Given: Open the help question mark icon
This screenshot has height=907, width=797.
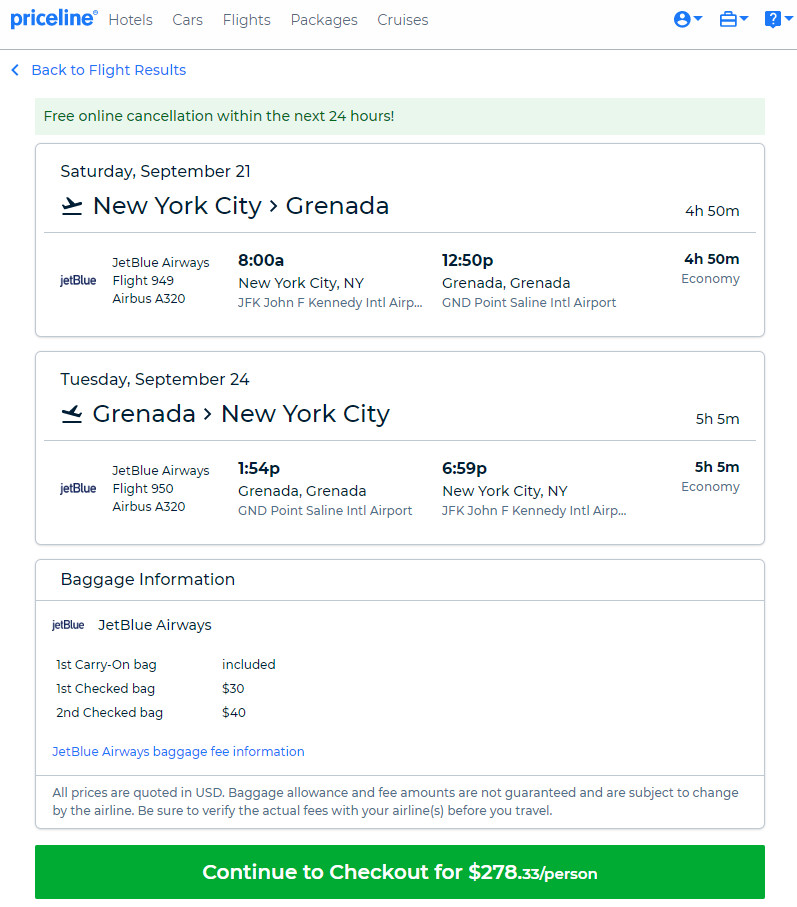Looking at the screenshot, I should [x=772, y=20].
